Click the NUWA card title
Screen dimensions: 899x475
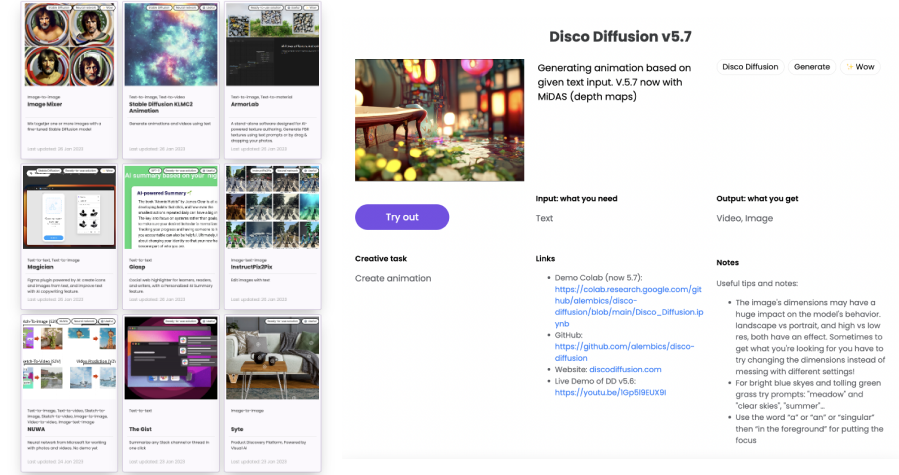click(x=36, y=429)
